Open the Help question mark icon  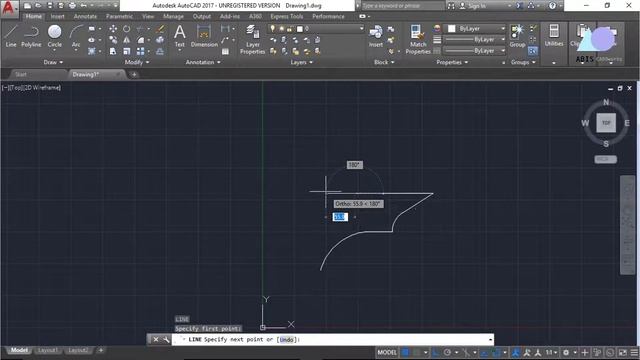tap(552, 6)
